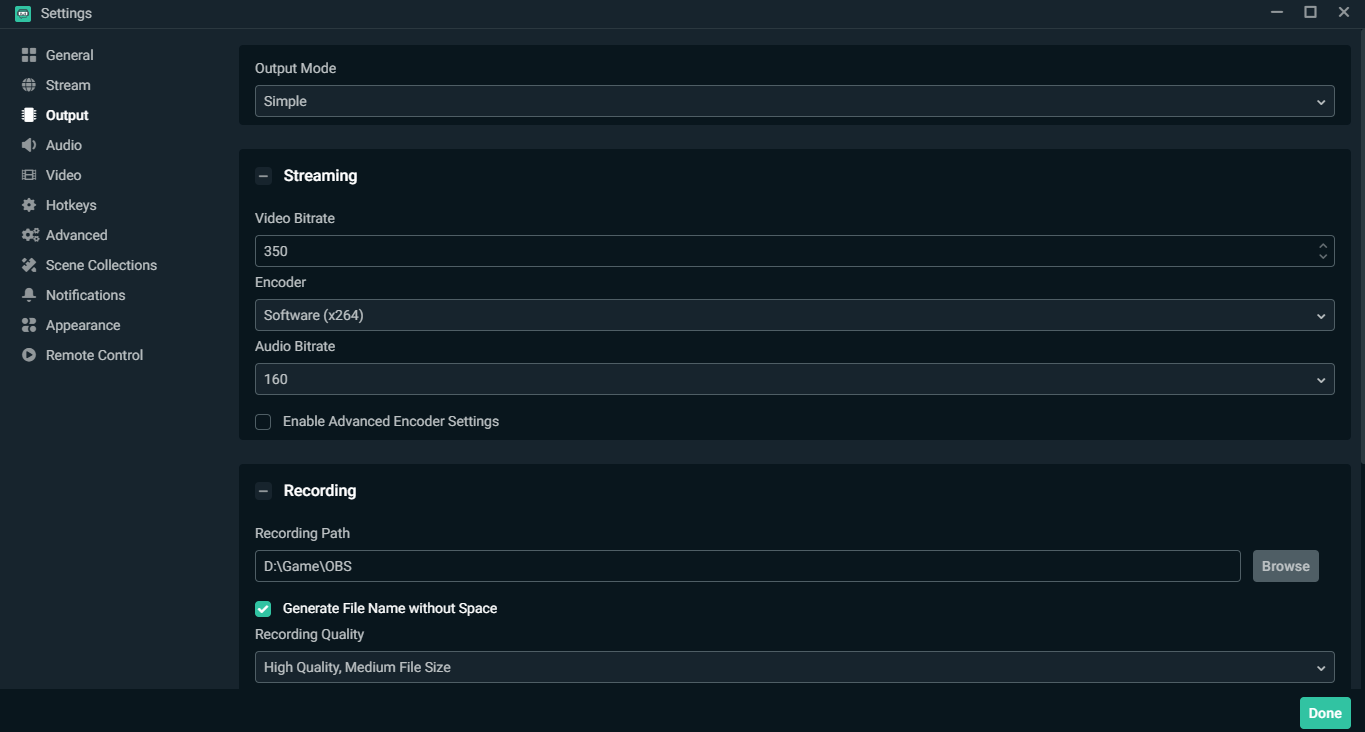Viewport: 1365px width, 732px height.
Task: Open the Stream settings via globe icon
Action: click(28, 84)
